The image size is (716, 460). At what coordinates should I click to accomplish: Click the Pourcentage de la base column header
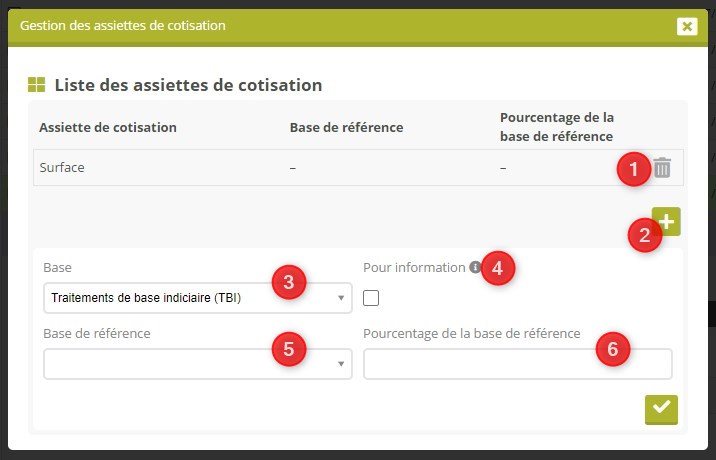[x=556, y=127]
